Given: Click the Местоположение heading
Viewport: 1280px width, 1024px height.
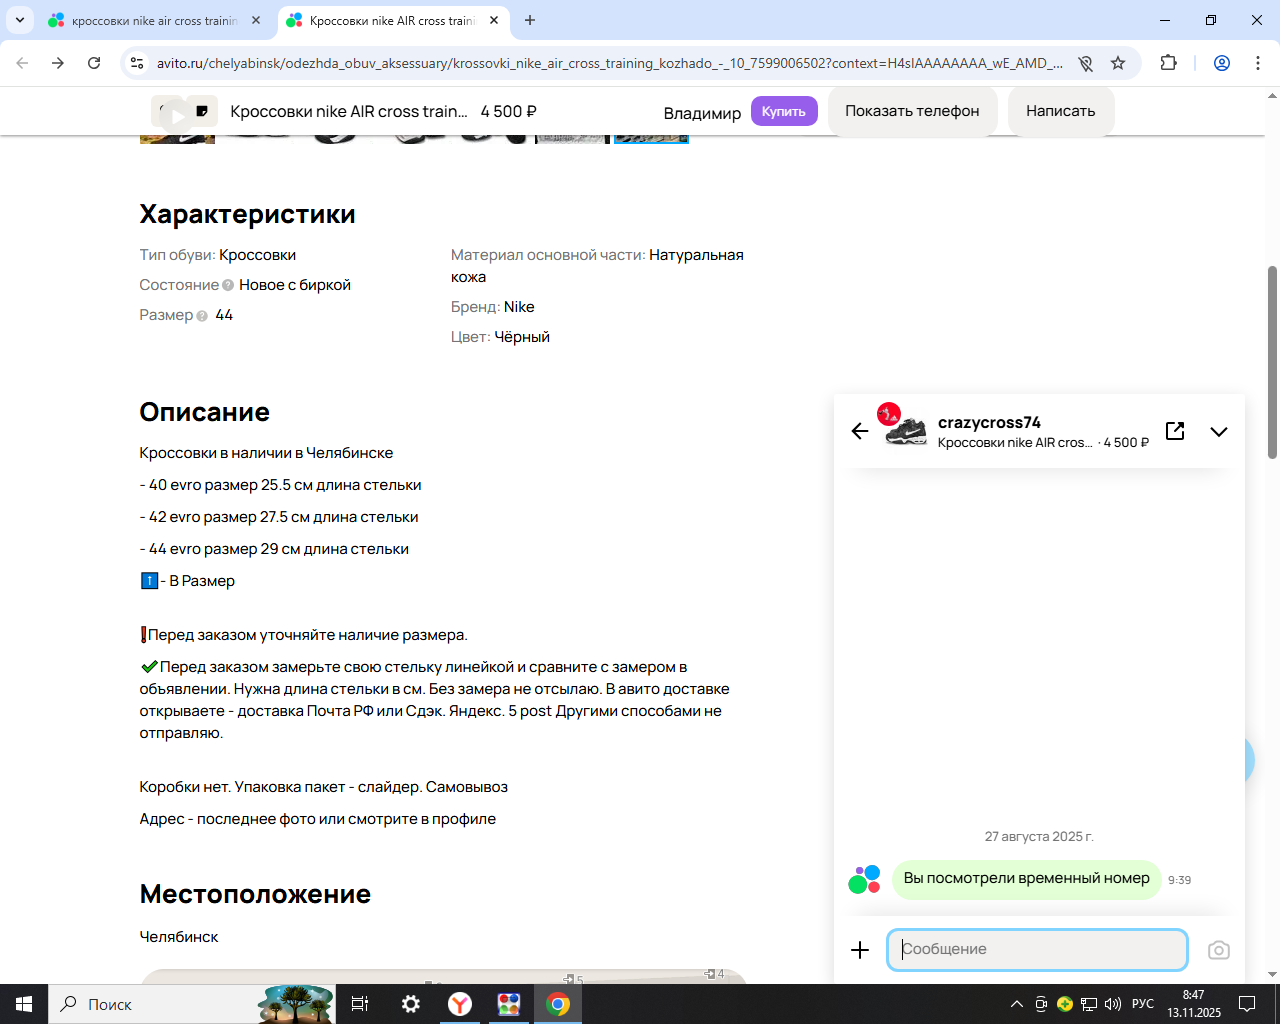Looking at the screenshot, I should point(255,894).
